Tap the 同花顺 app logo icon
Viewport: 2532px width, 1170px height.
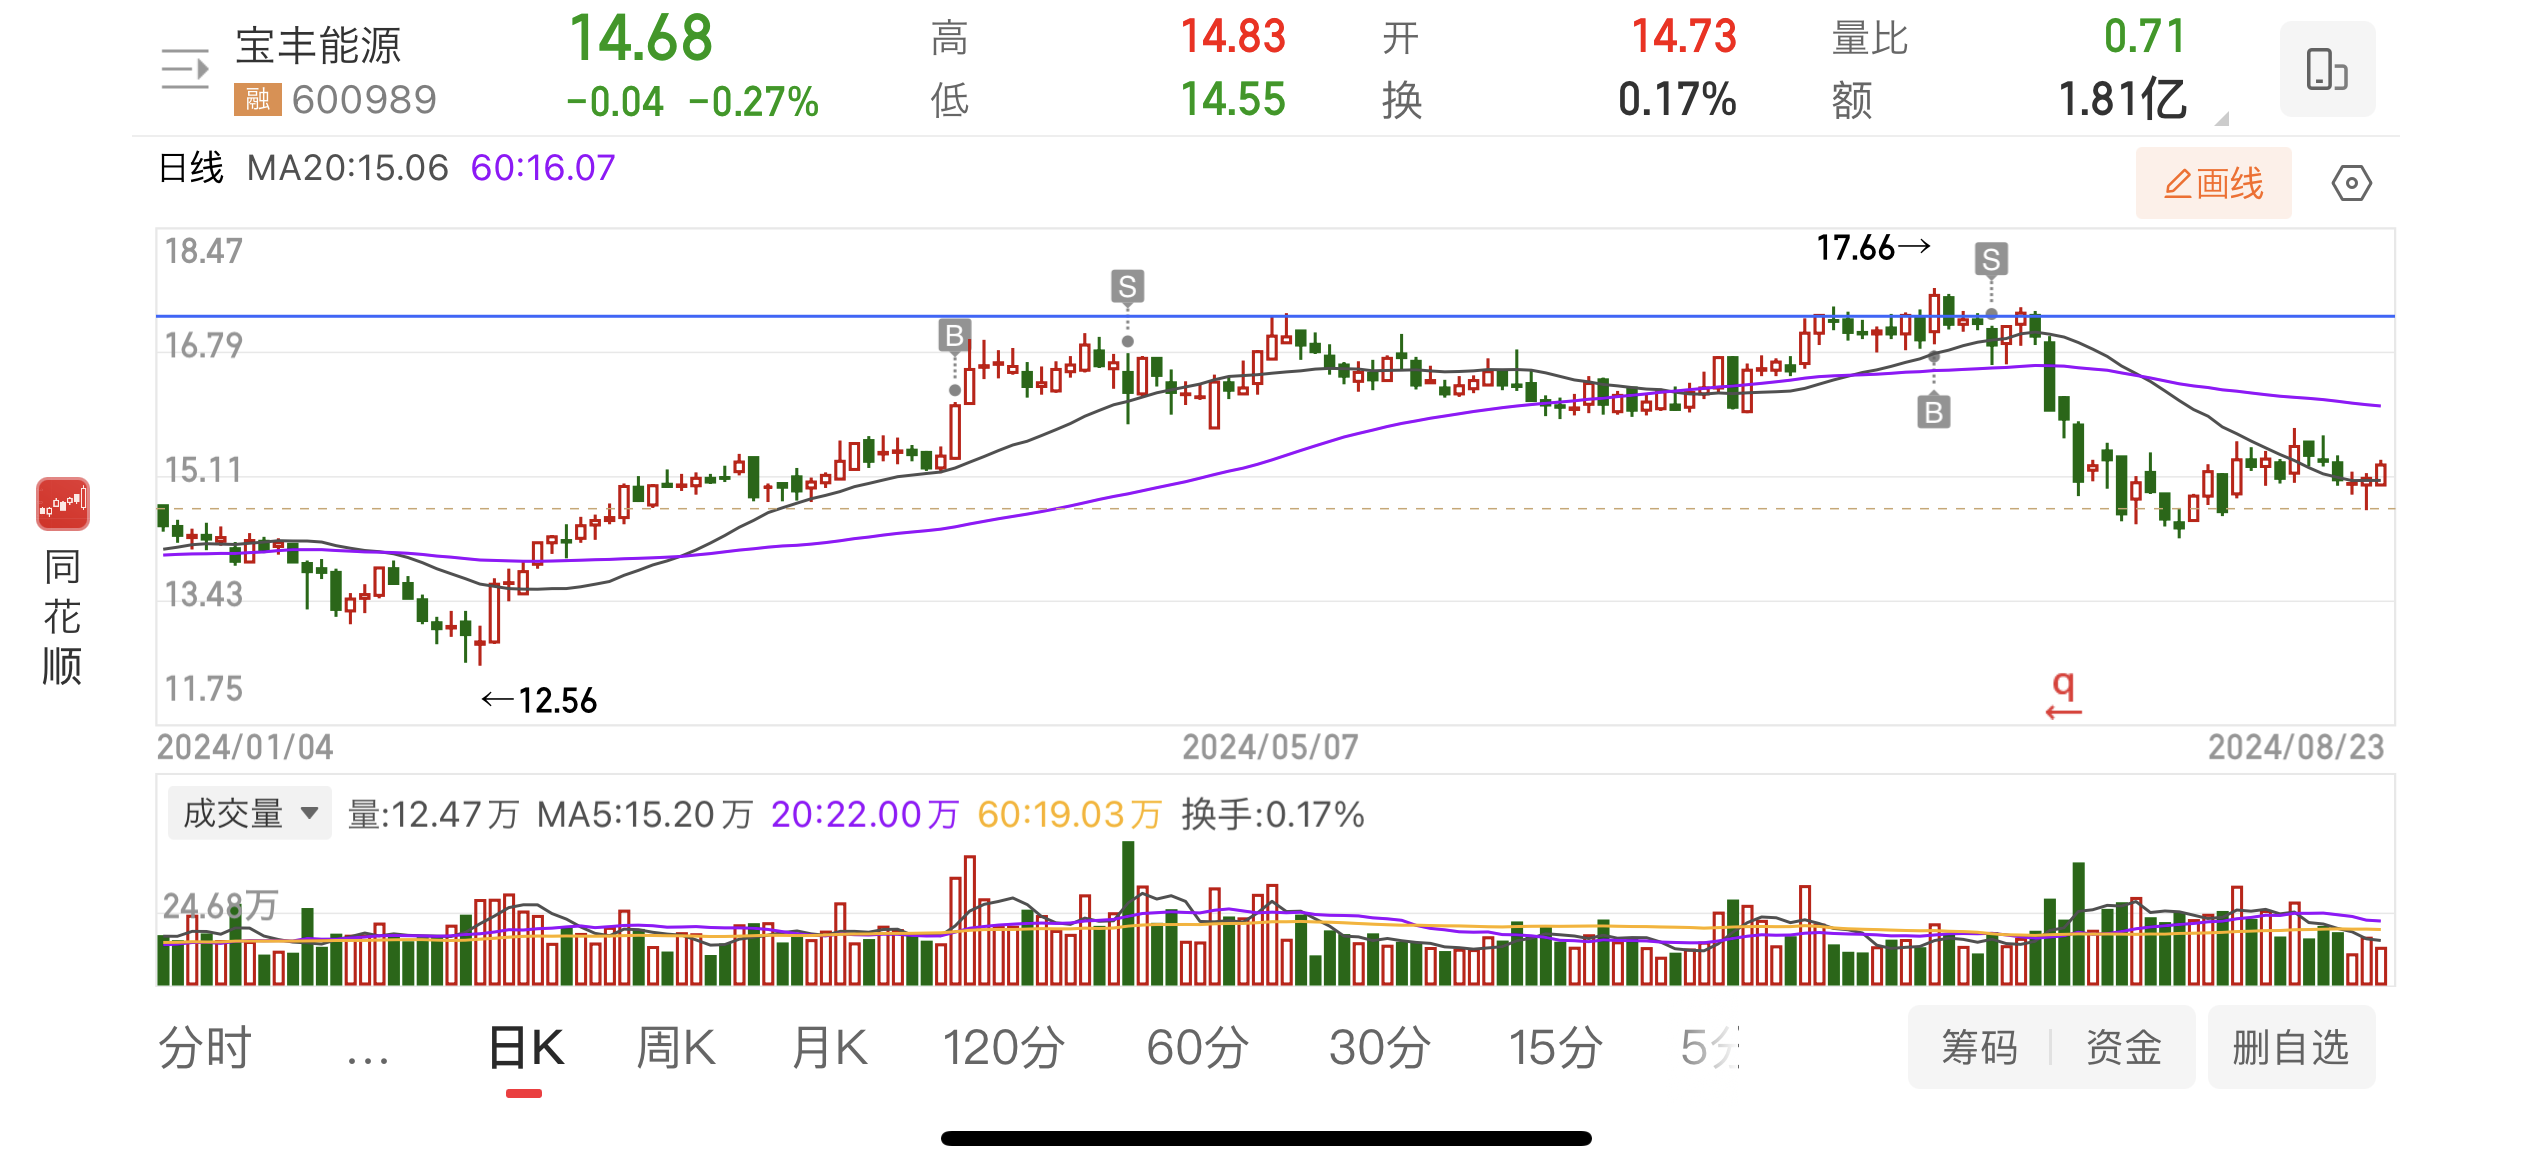coord(63,504)
